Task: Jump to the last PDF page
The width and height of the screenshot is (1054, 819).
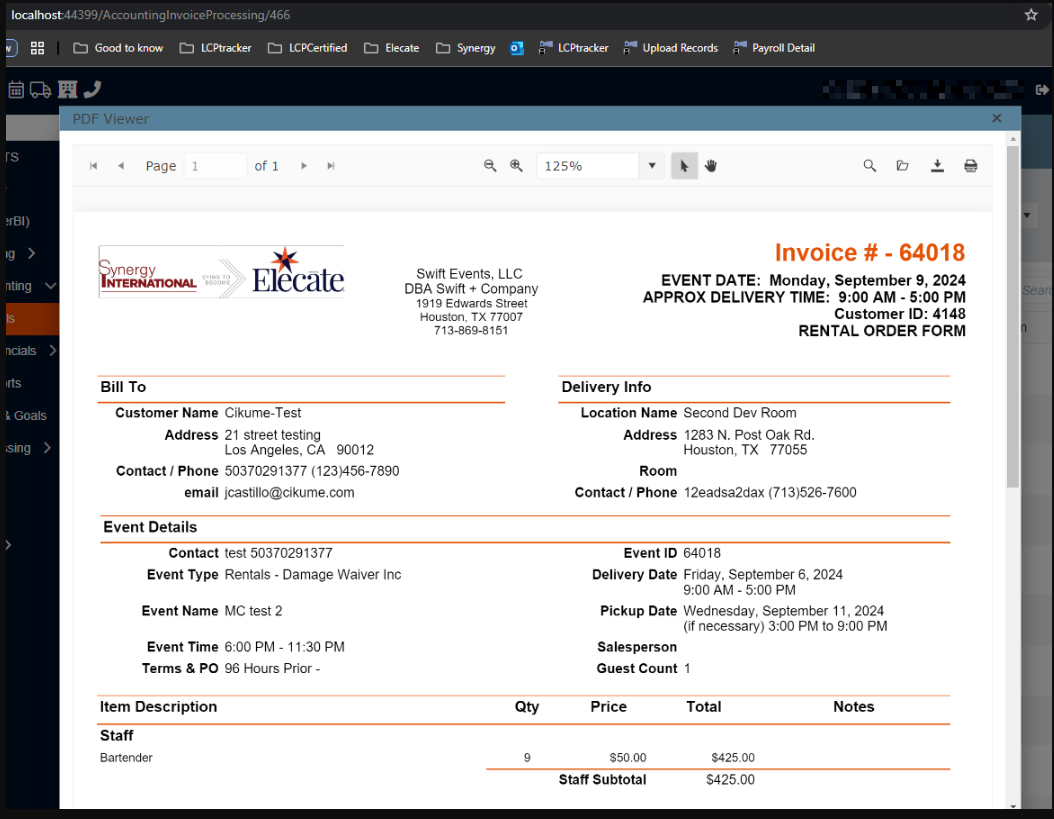Action: 331,166
